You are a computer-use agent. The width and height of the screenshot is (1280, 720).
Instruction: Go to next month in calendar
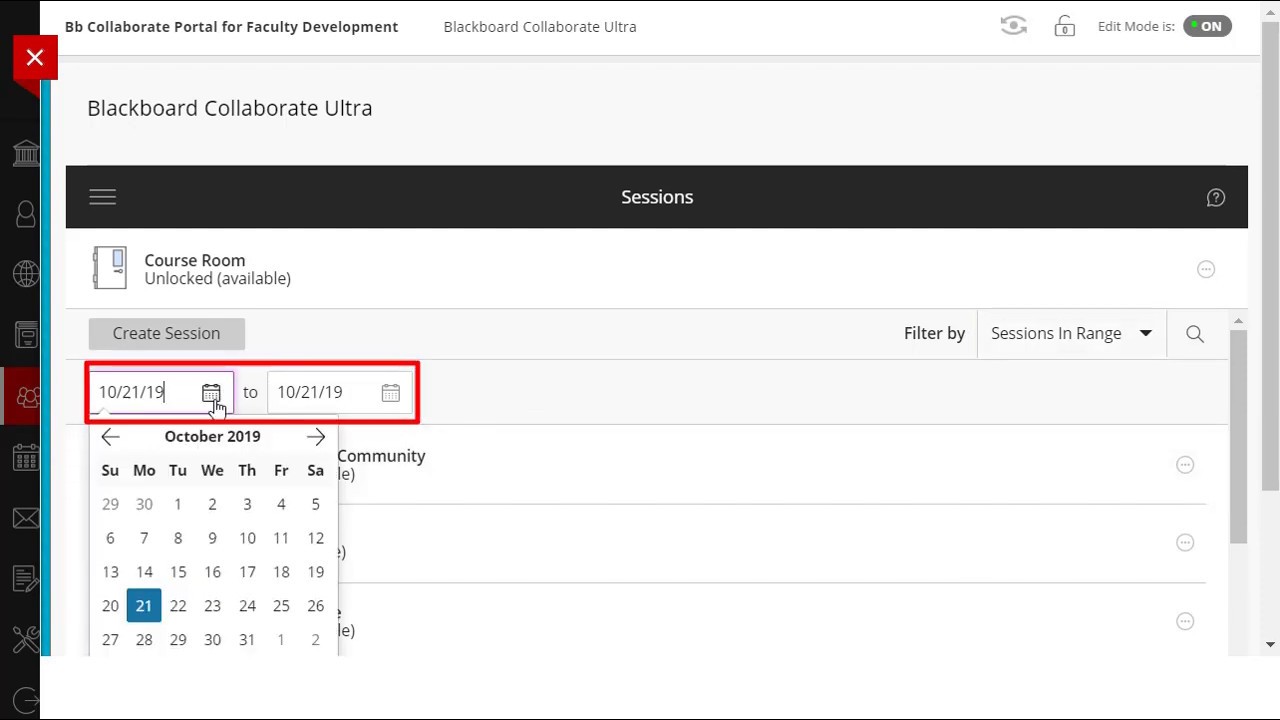316,437
